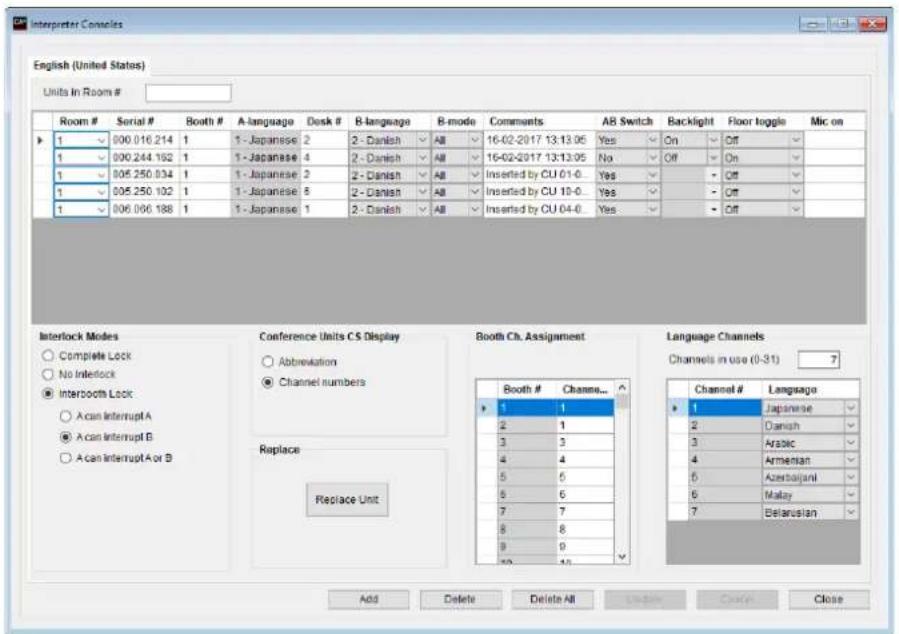Open Arabic language channel dropdown
This screenshot has width=899, height=634.
(851, 443)
